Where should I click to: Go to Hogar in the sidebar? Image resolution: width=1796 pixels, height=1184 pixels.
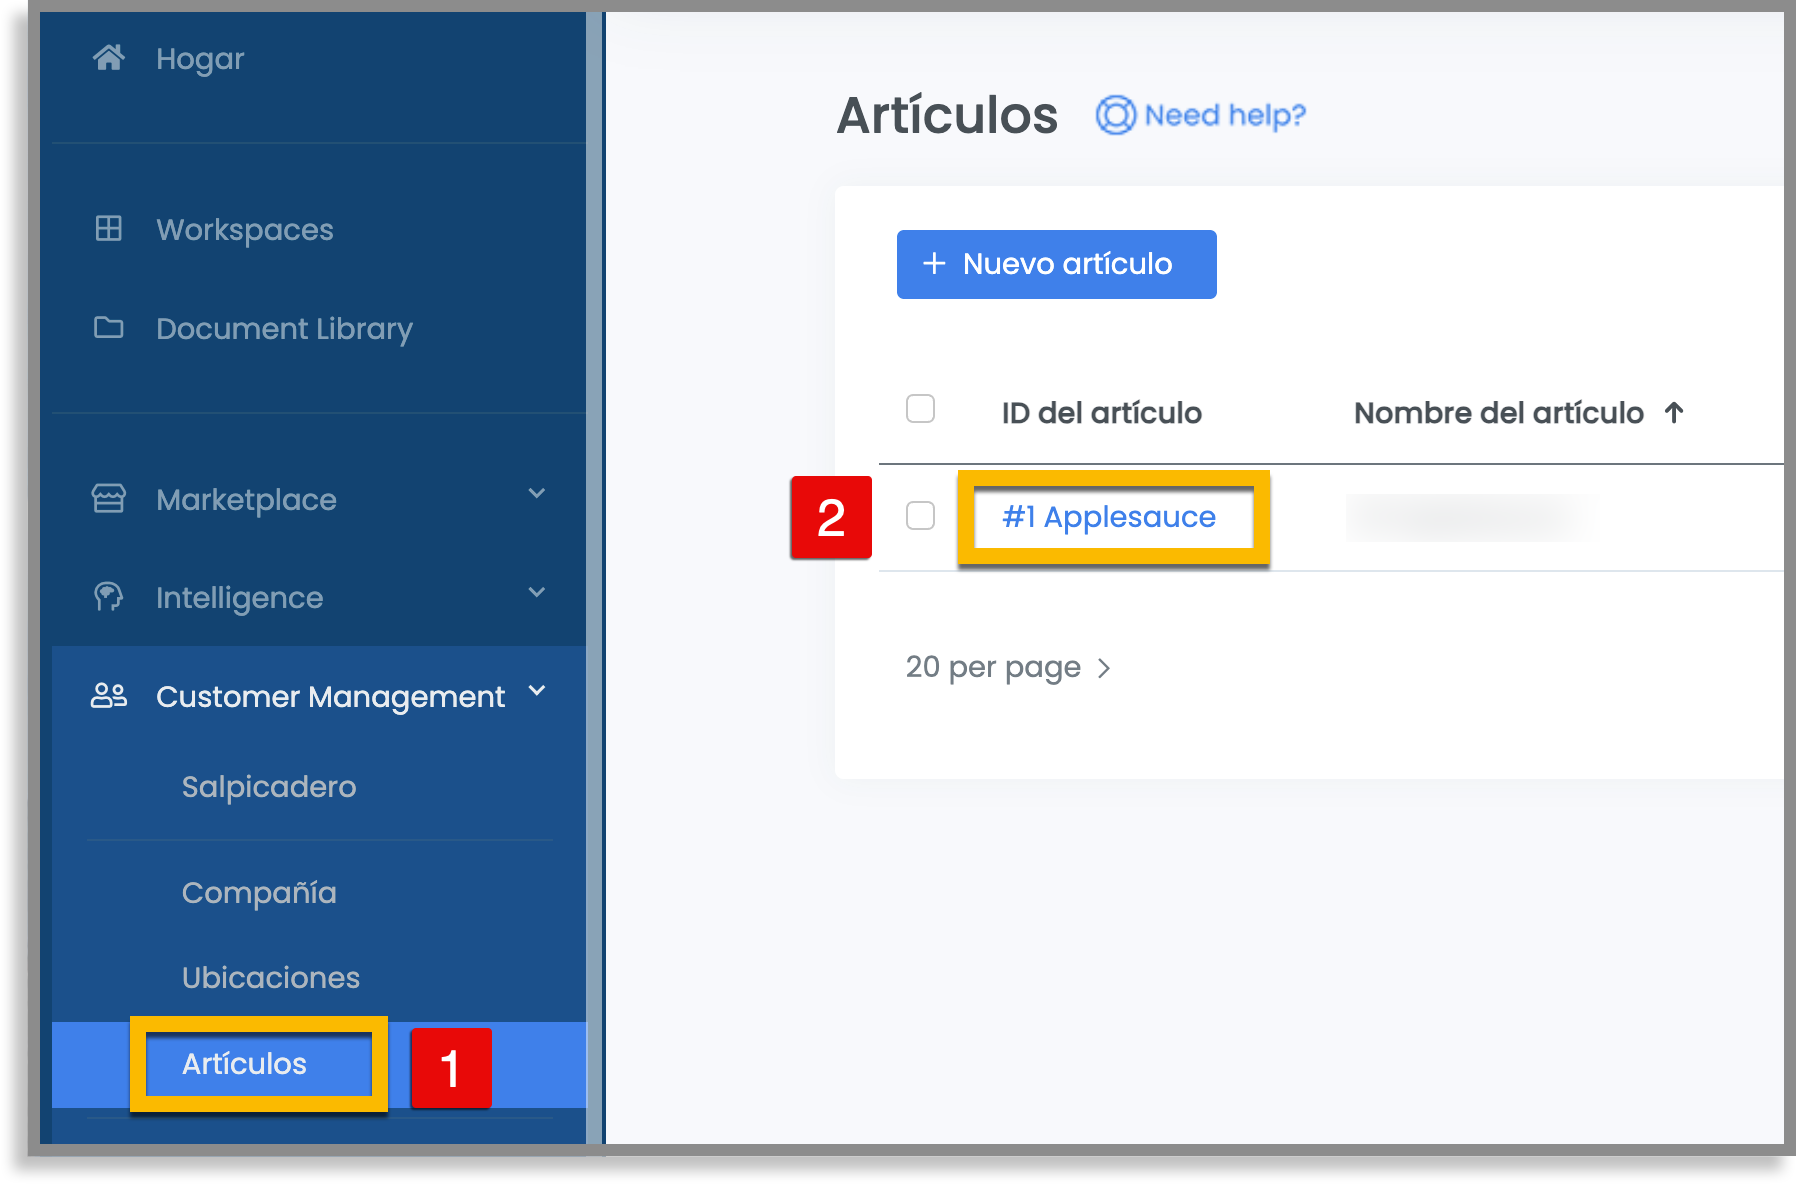click(200, 59)
